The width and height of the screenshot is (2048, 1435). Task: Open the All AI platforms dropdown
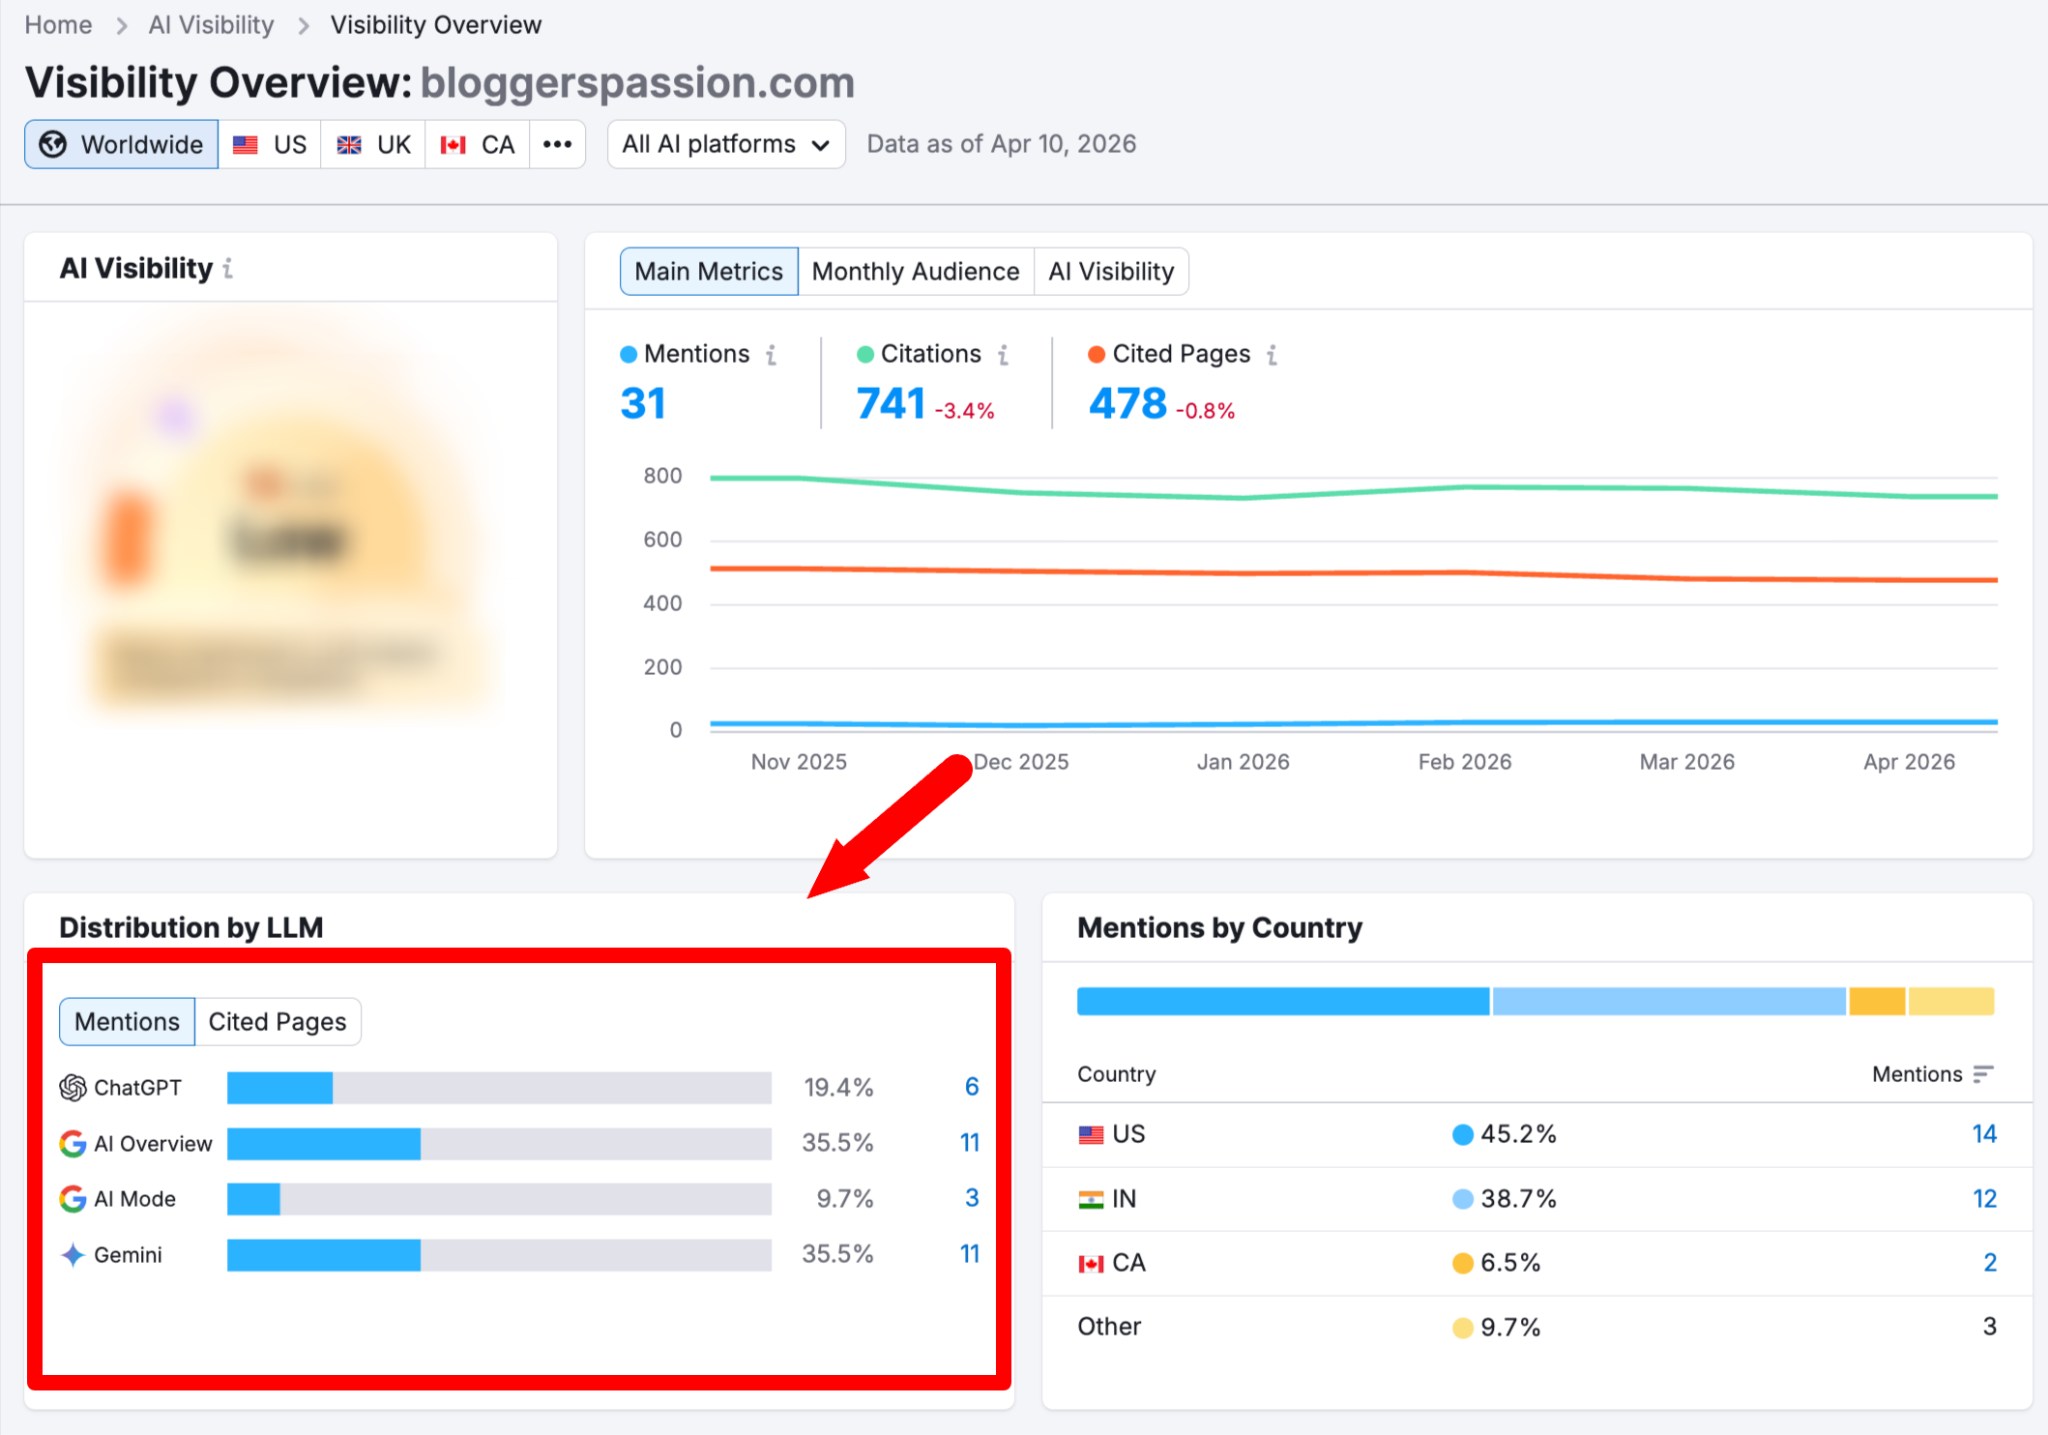tap(726, 144)
